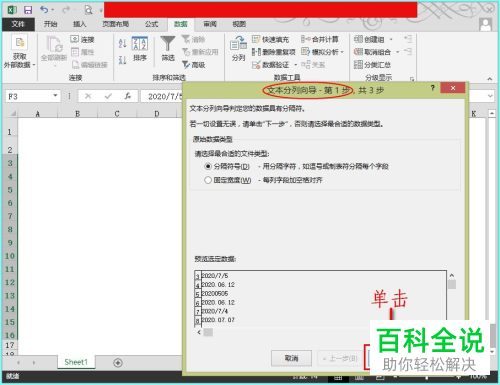Collapse the ribbon with the chevron arrow
Screen dimensions: 500x385
[x=489, y=79]
